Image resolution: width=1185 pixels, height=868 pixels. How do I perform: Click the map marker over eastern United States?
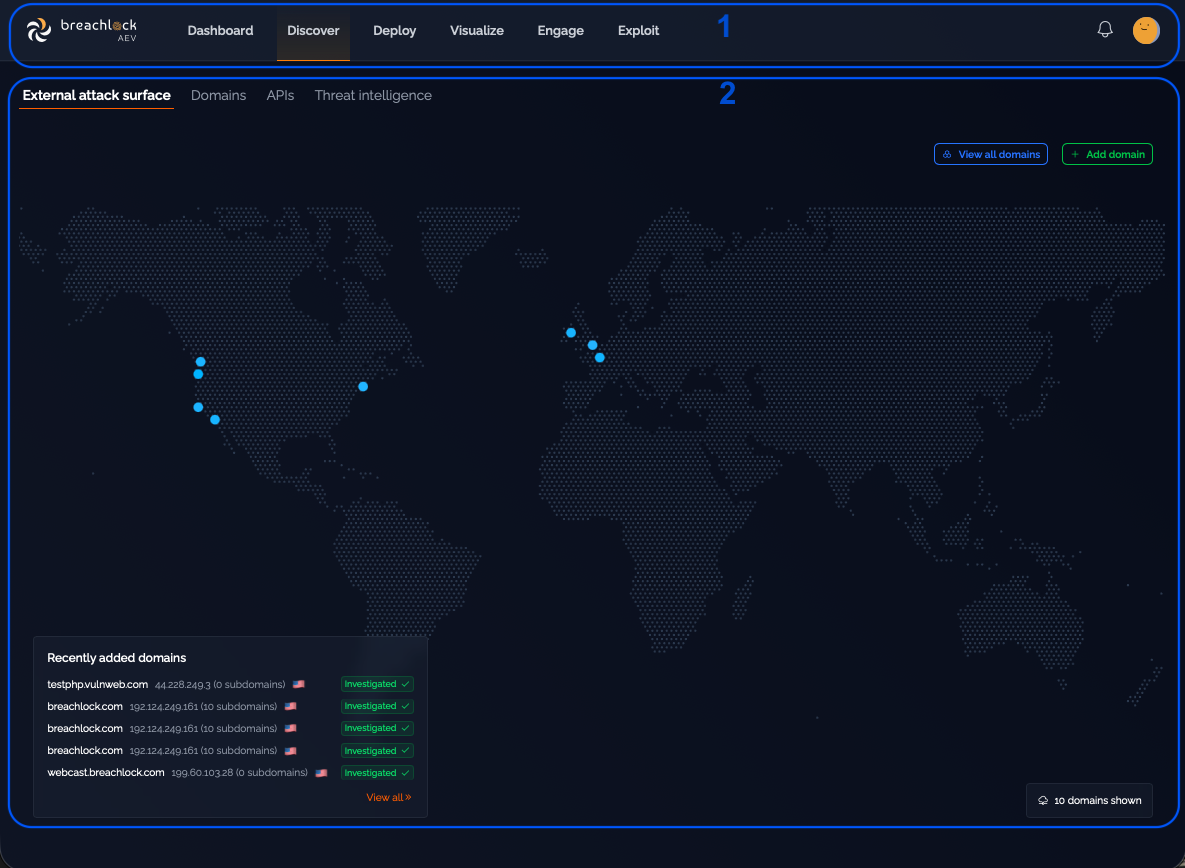click(363, 387)
